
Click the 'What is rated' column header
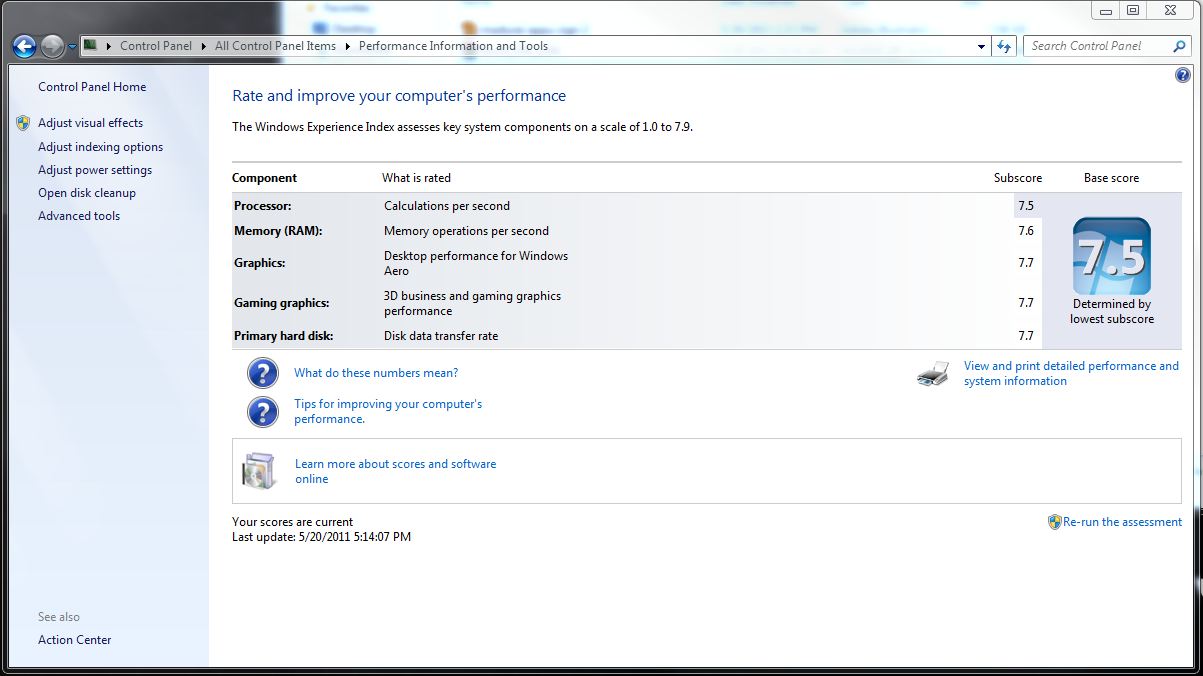417,178
